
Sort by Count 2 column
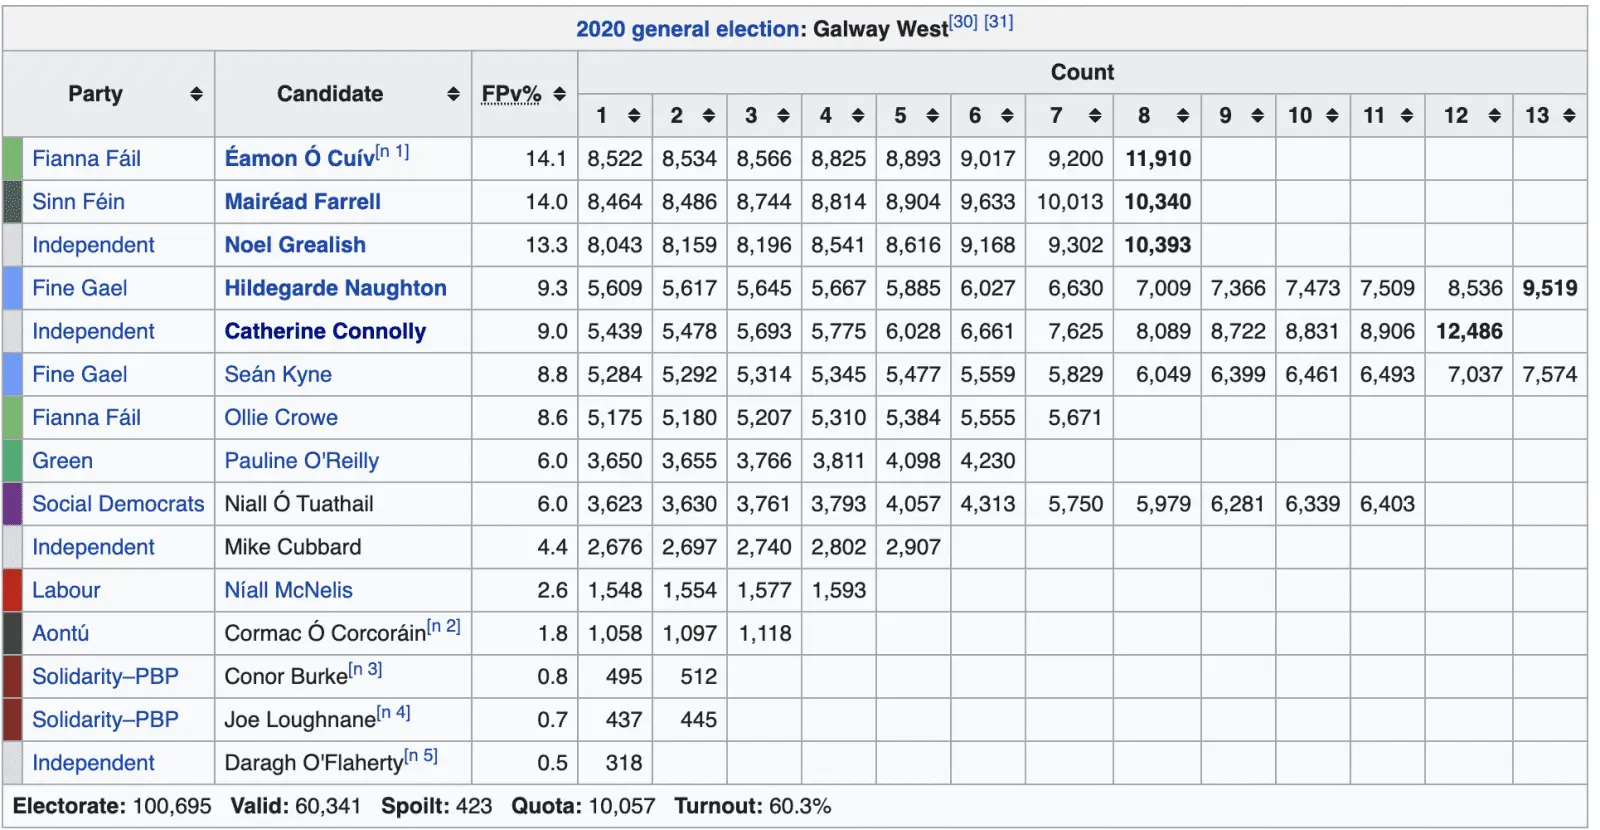coord(709,116)
